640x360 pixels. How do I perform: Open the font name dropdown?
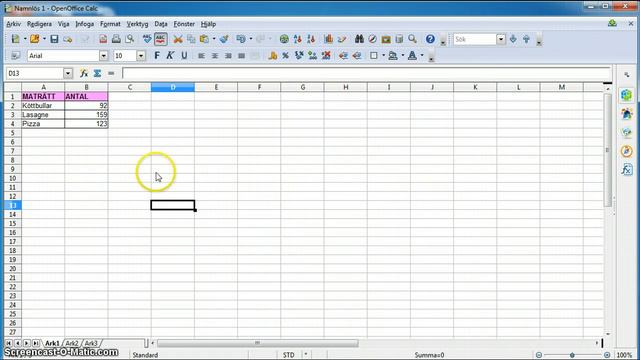[104, 56]
